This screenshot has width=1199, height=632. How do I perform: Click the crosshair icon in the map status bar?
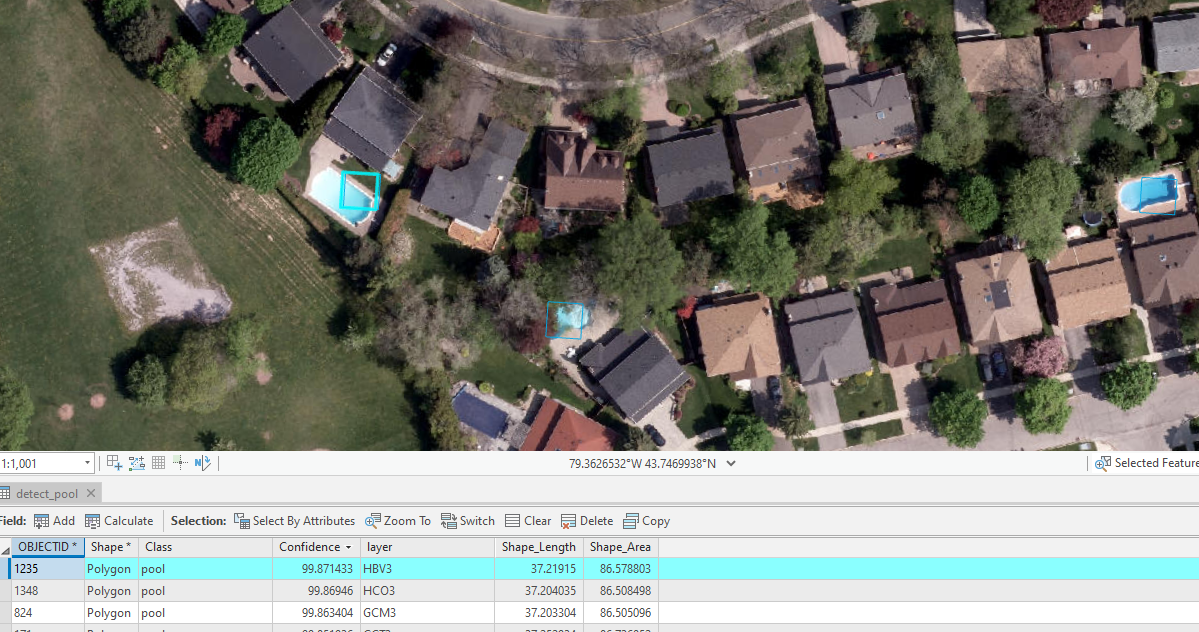point(178,462)
